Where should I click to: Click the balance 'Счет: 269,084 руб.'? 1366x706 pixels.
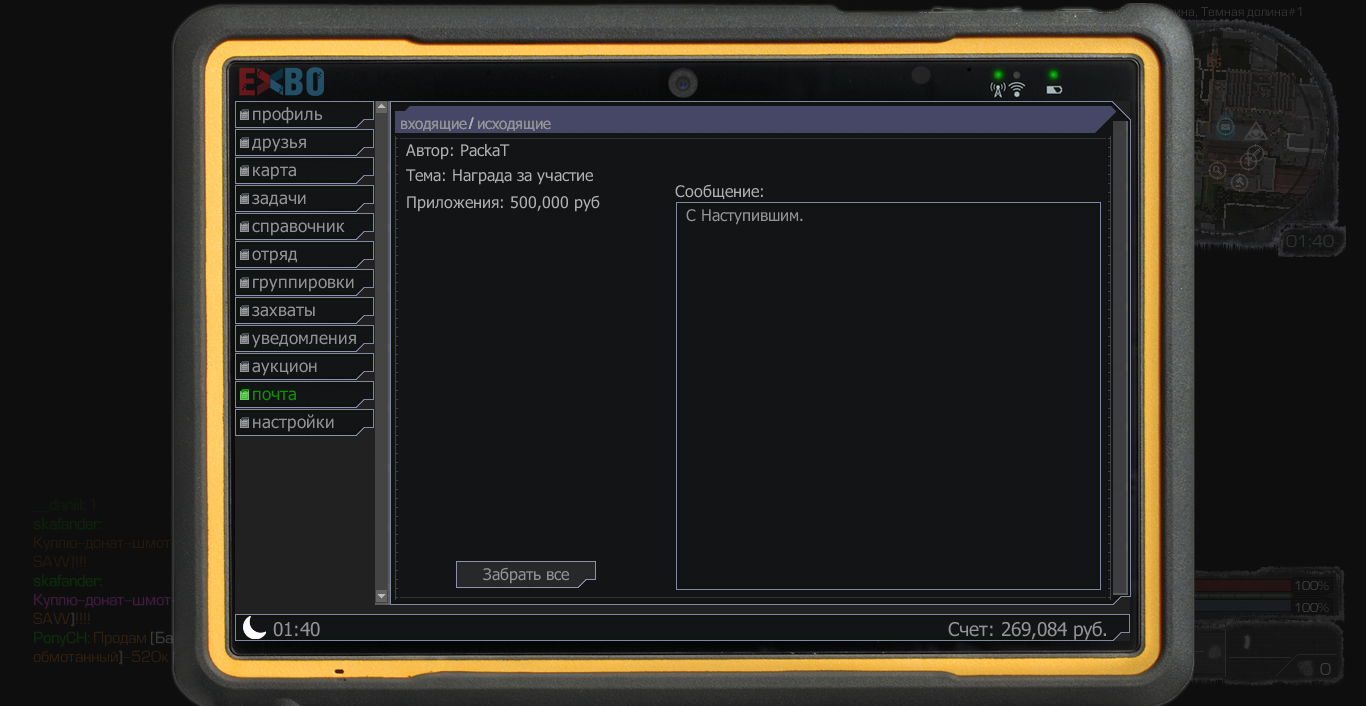click(1027, 629)
